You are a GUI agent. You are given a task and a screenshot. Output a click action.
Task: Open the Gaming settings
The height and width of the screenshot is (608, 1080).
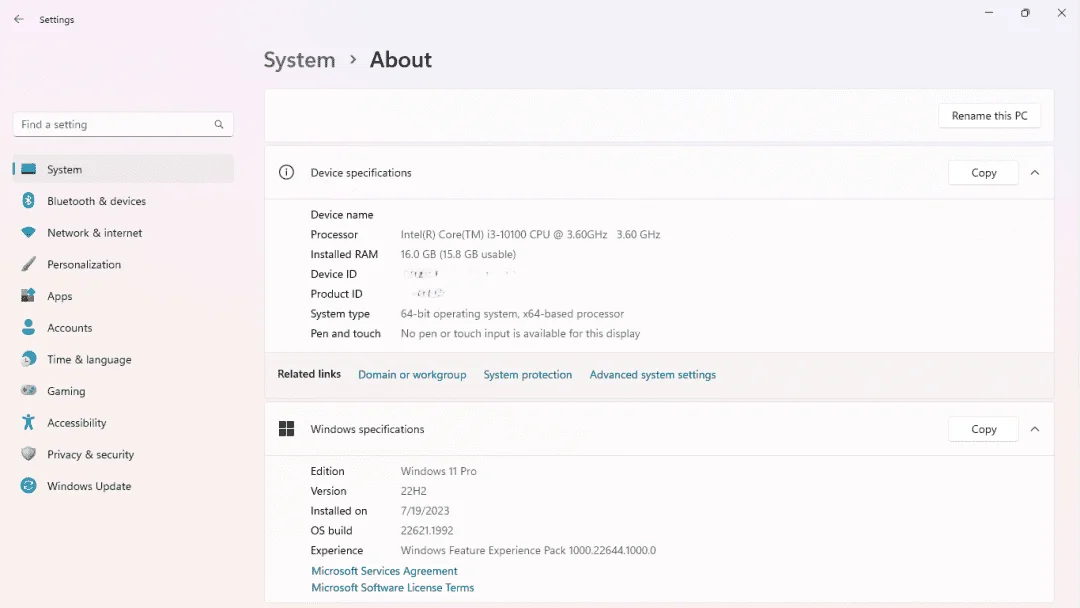click(x=123, y=391)
